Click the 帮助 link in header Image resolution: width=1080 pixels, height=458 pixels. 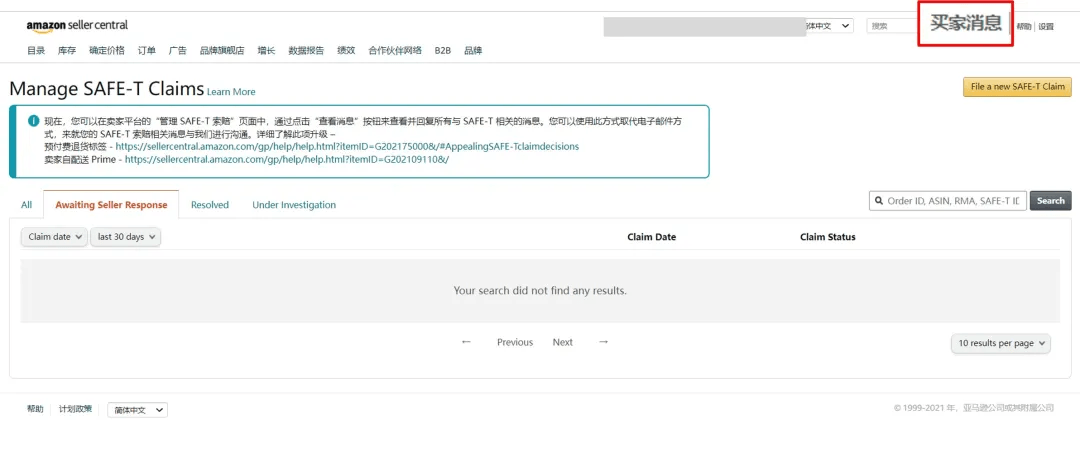tap(1024, 26)
